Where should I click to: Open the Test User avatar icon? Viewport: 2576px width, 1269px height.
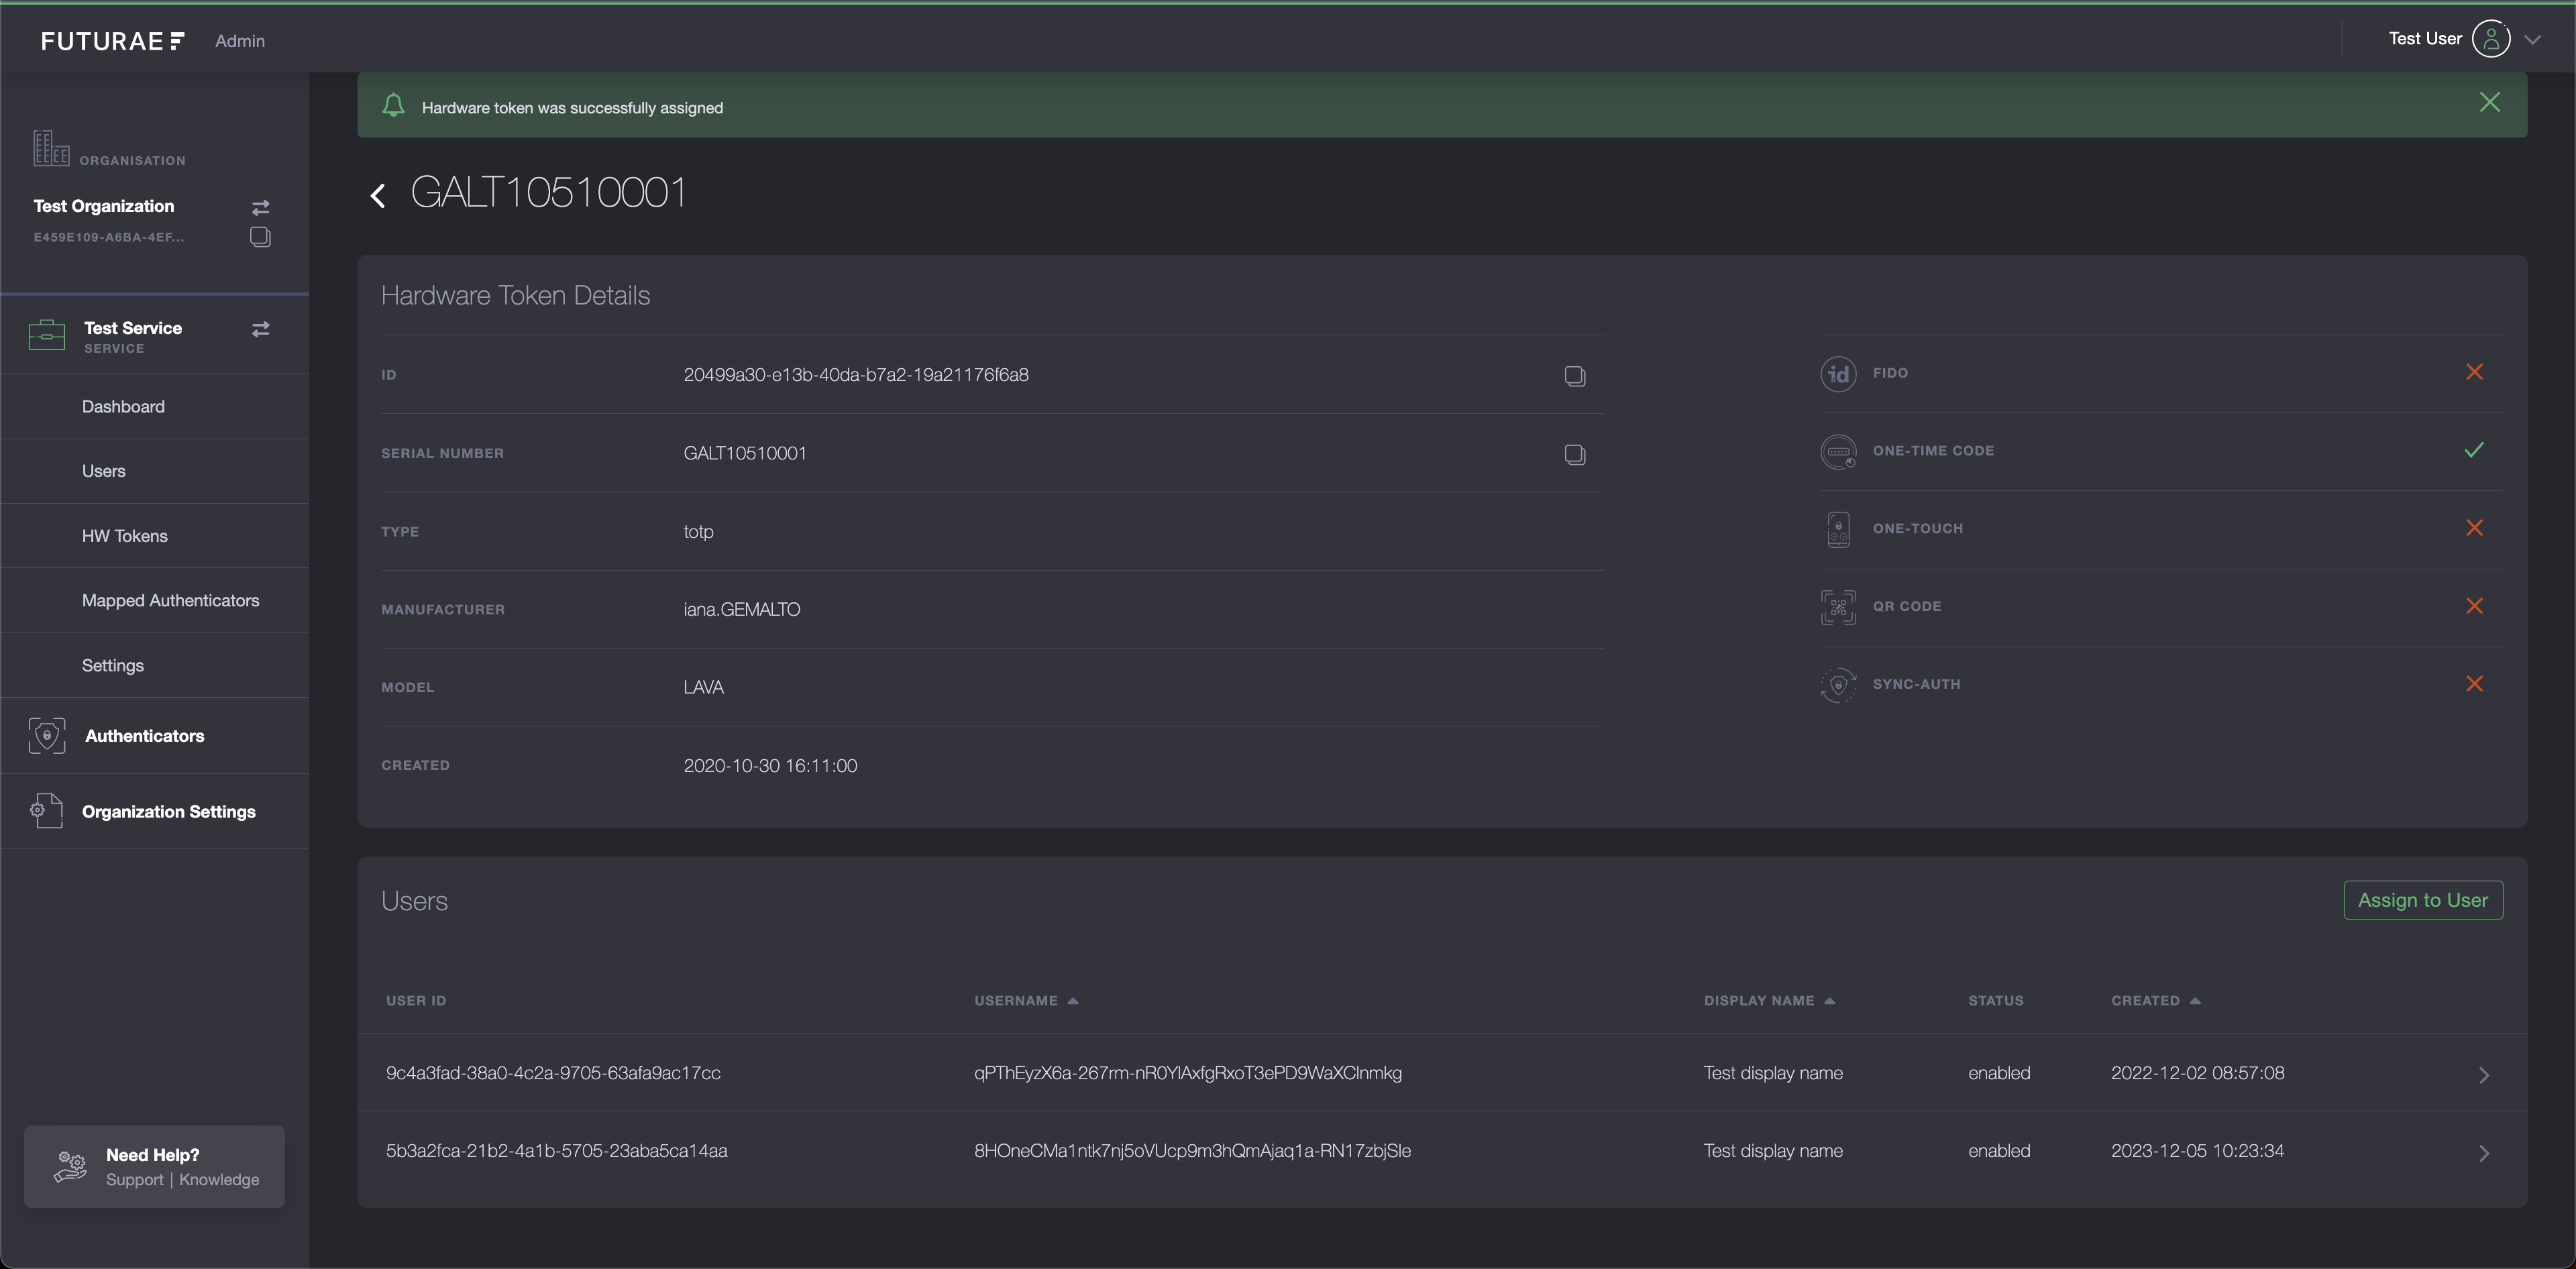(x=2491, y=39)
